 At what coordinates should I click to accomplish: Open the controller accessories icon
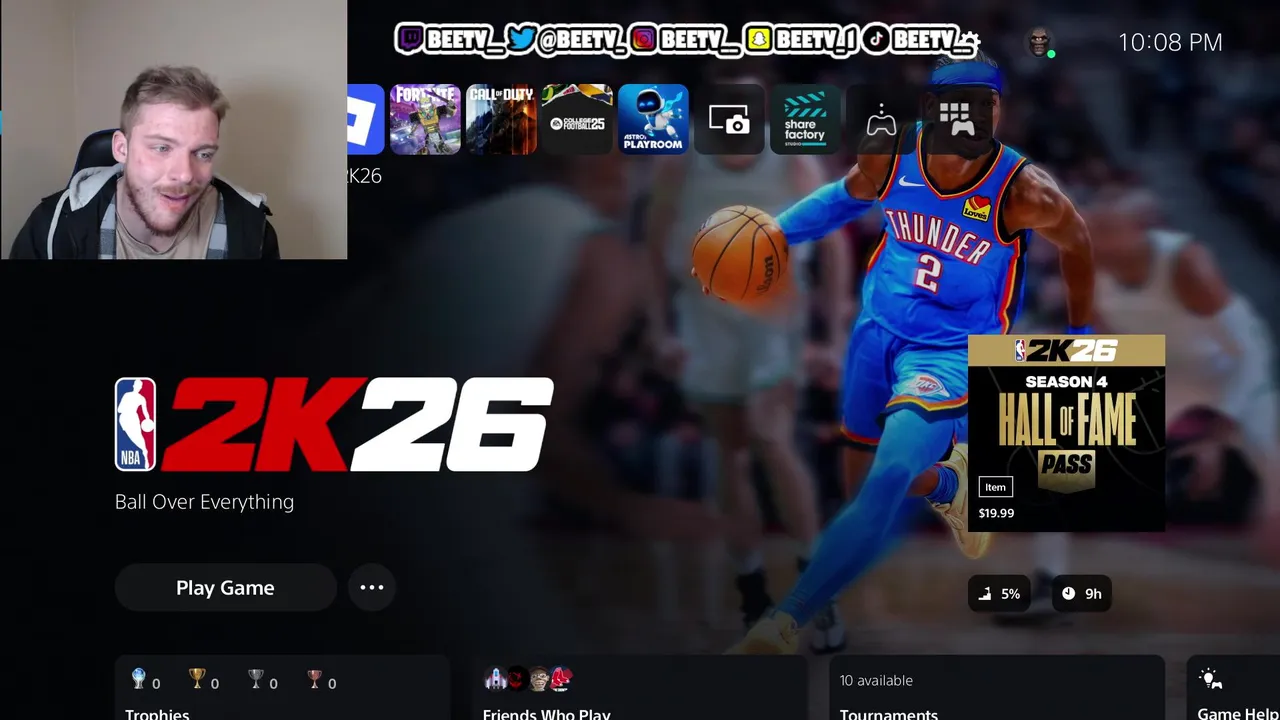[x=881, y=119]
